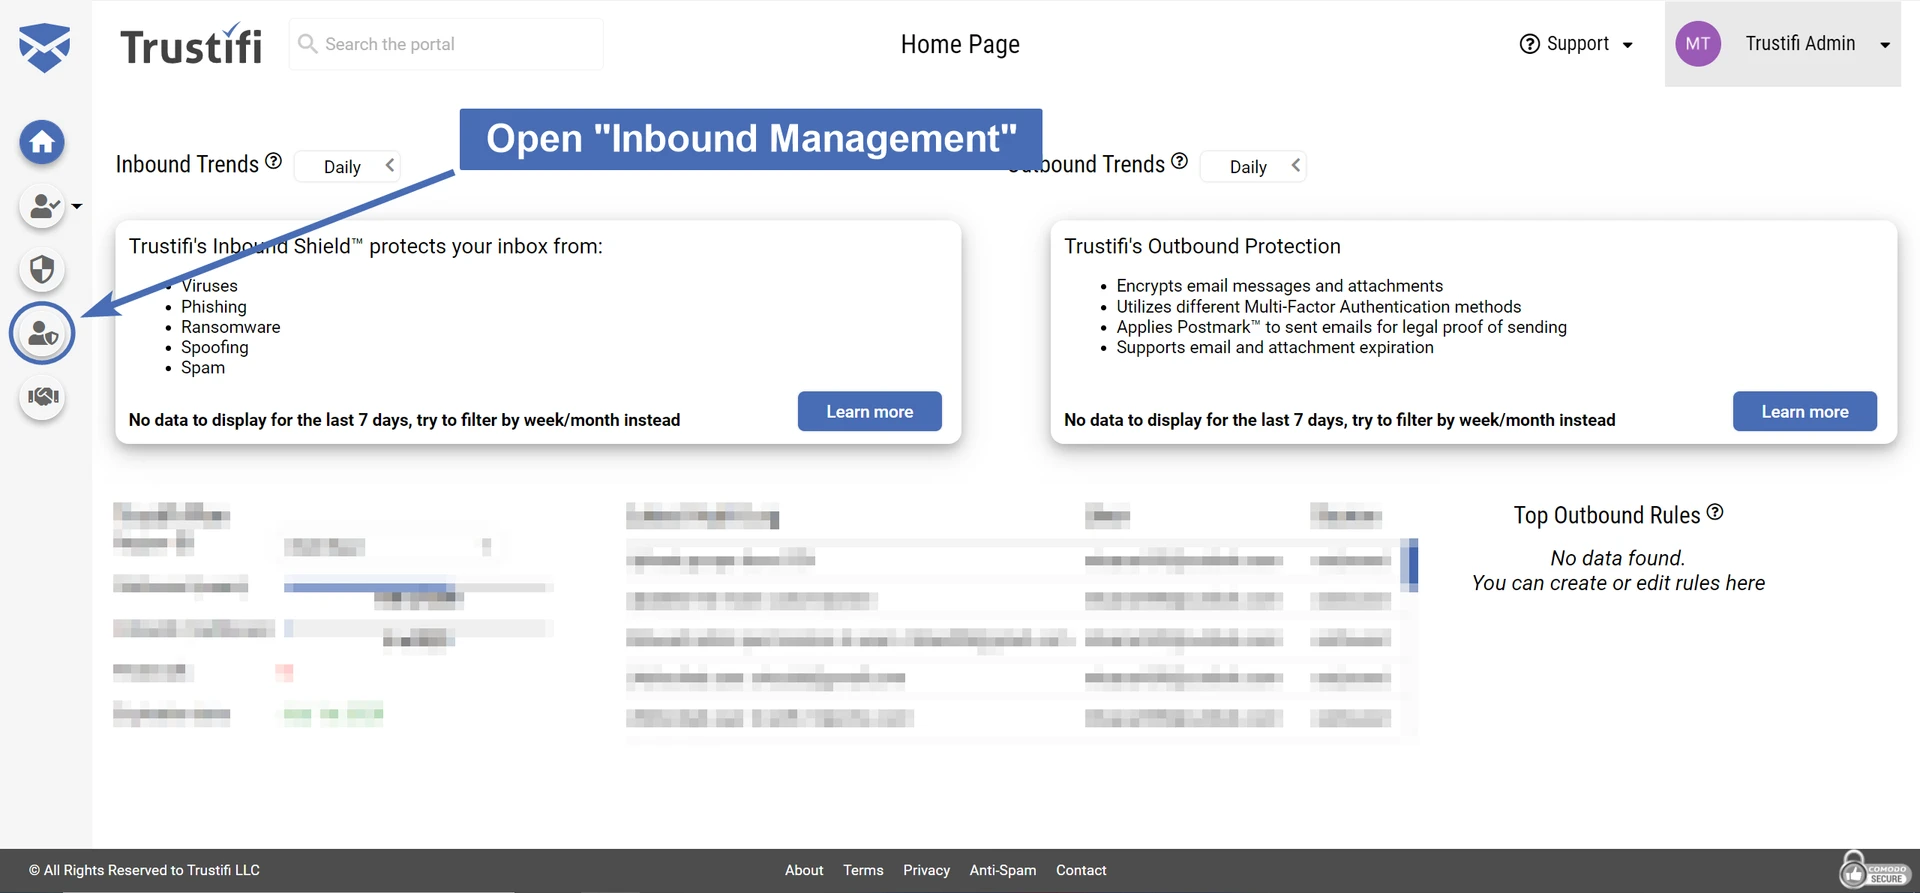Click 'You can create or edit rules here'

[1618, 583]
